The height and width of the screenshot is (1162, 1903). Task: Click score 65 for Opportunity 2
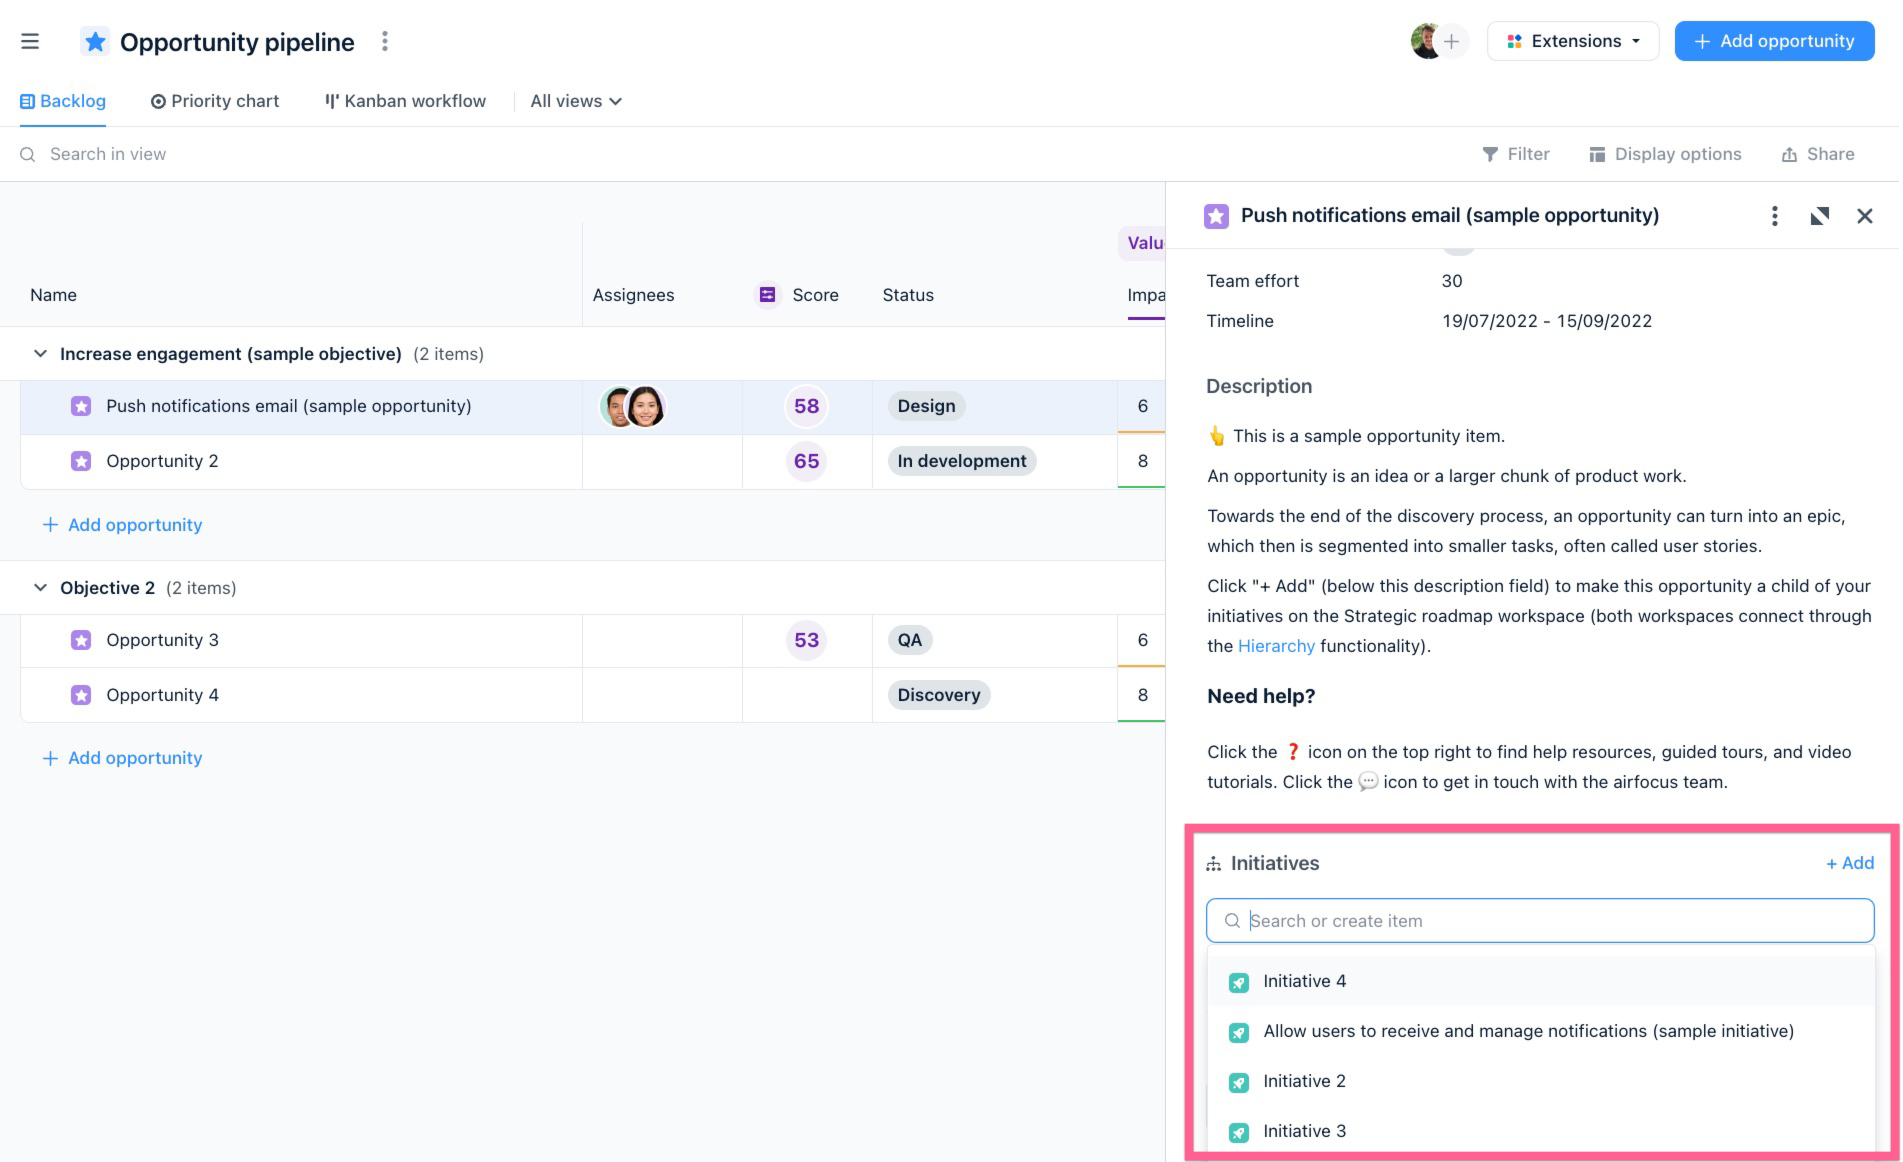pyautogui.click(x=807, y=461)
